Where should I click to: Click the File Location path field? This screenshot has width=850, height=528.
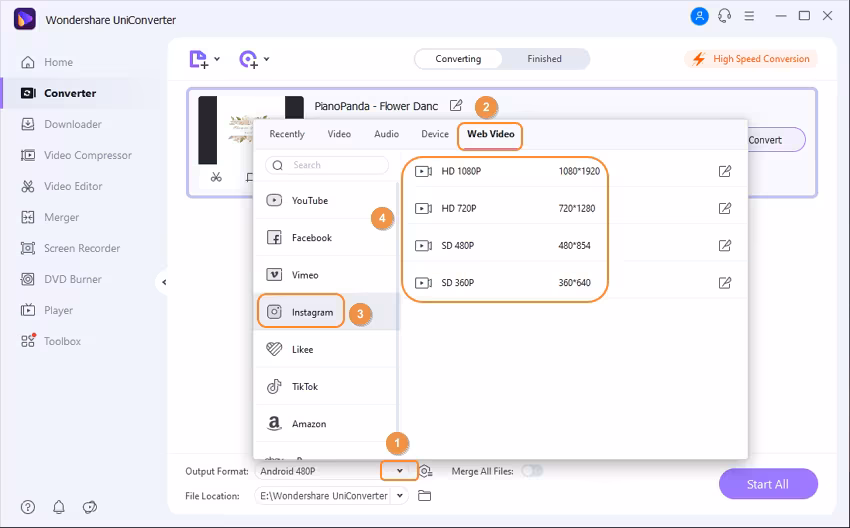324,495
